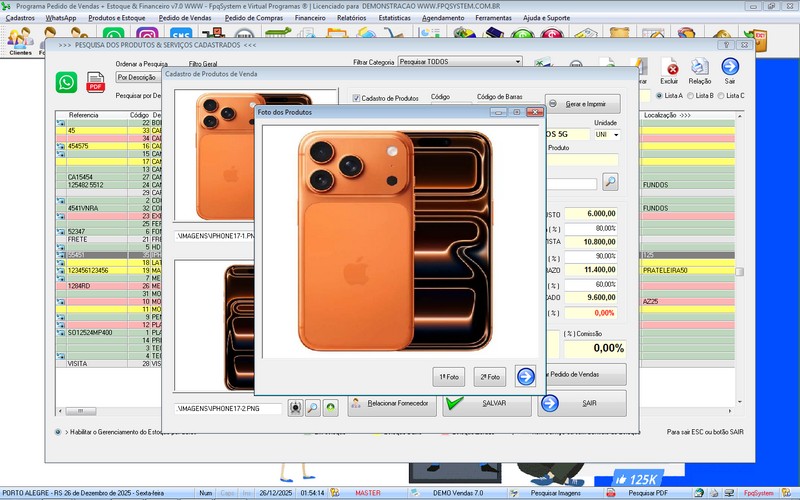Expand the Unidade UNI dropdown

(x=616, y=134)
